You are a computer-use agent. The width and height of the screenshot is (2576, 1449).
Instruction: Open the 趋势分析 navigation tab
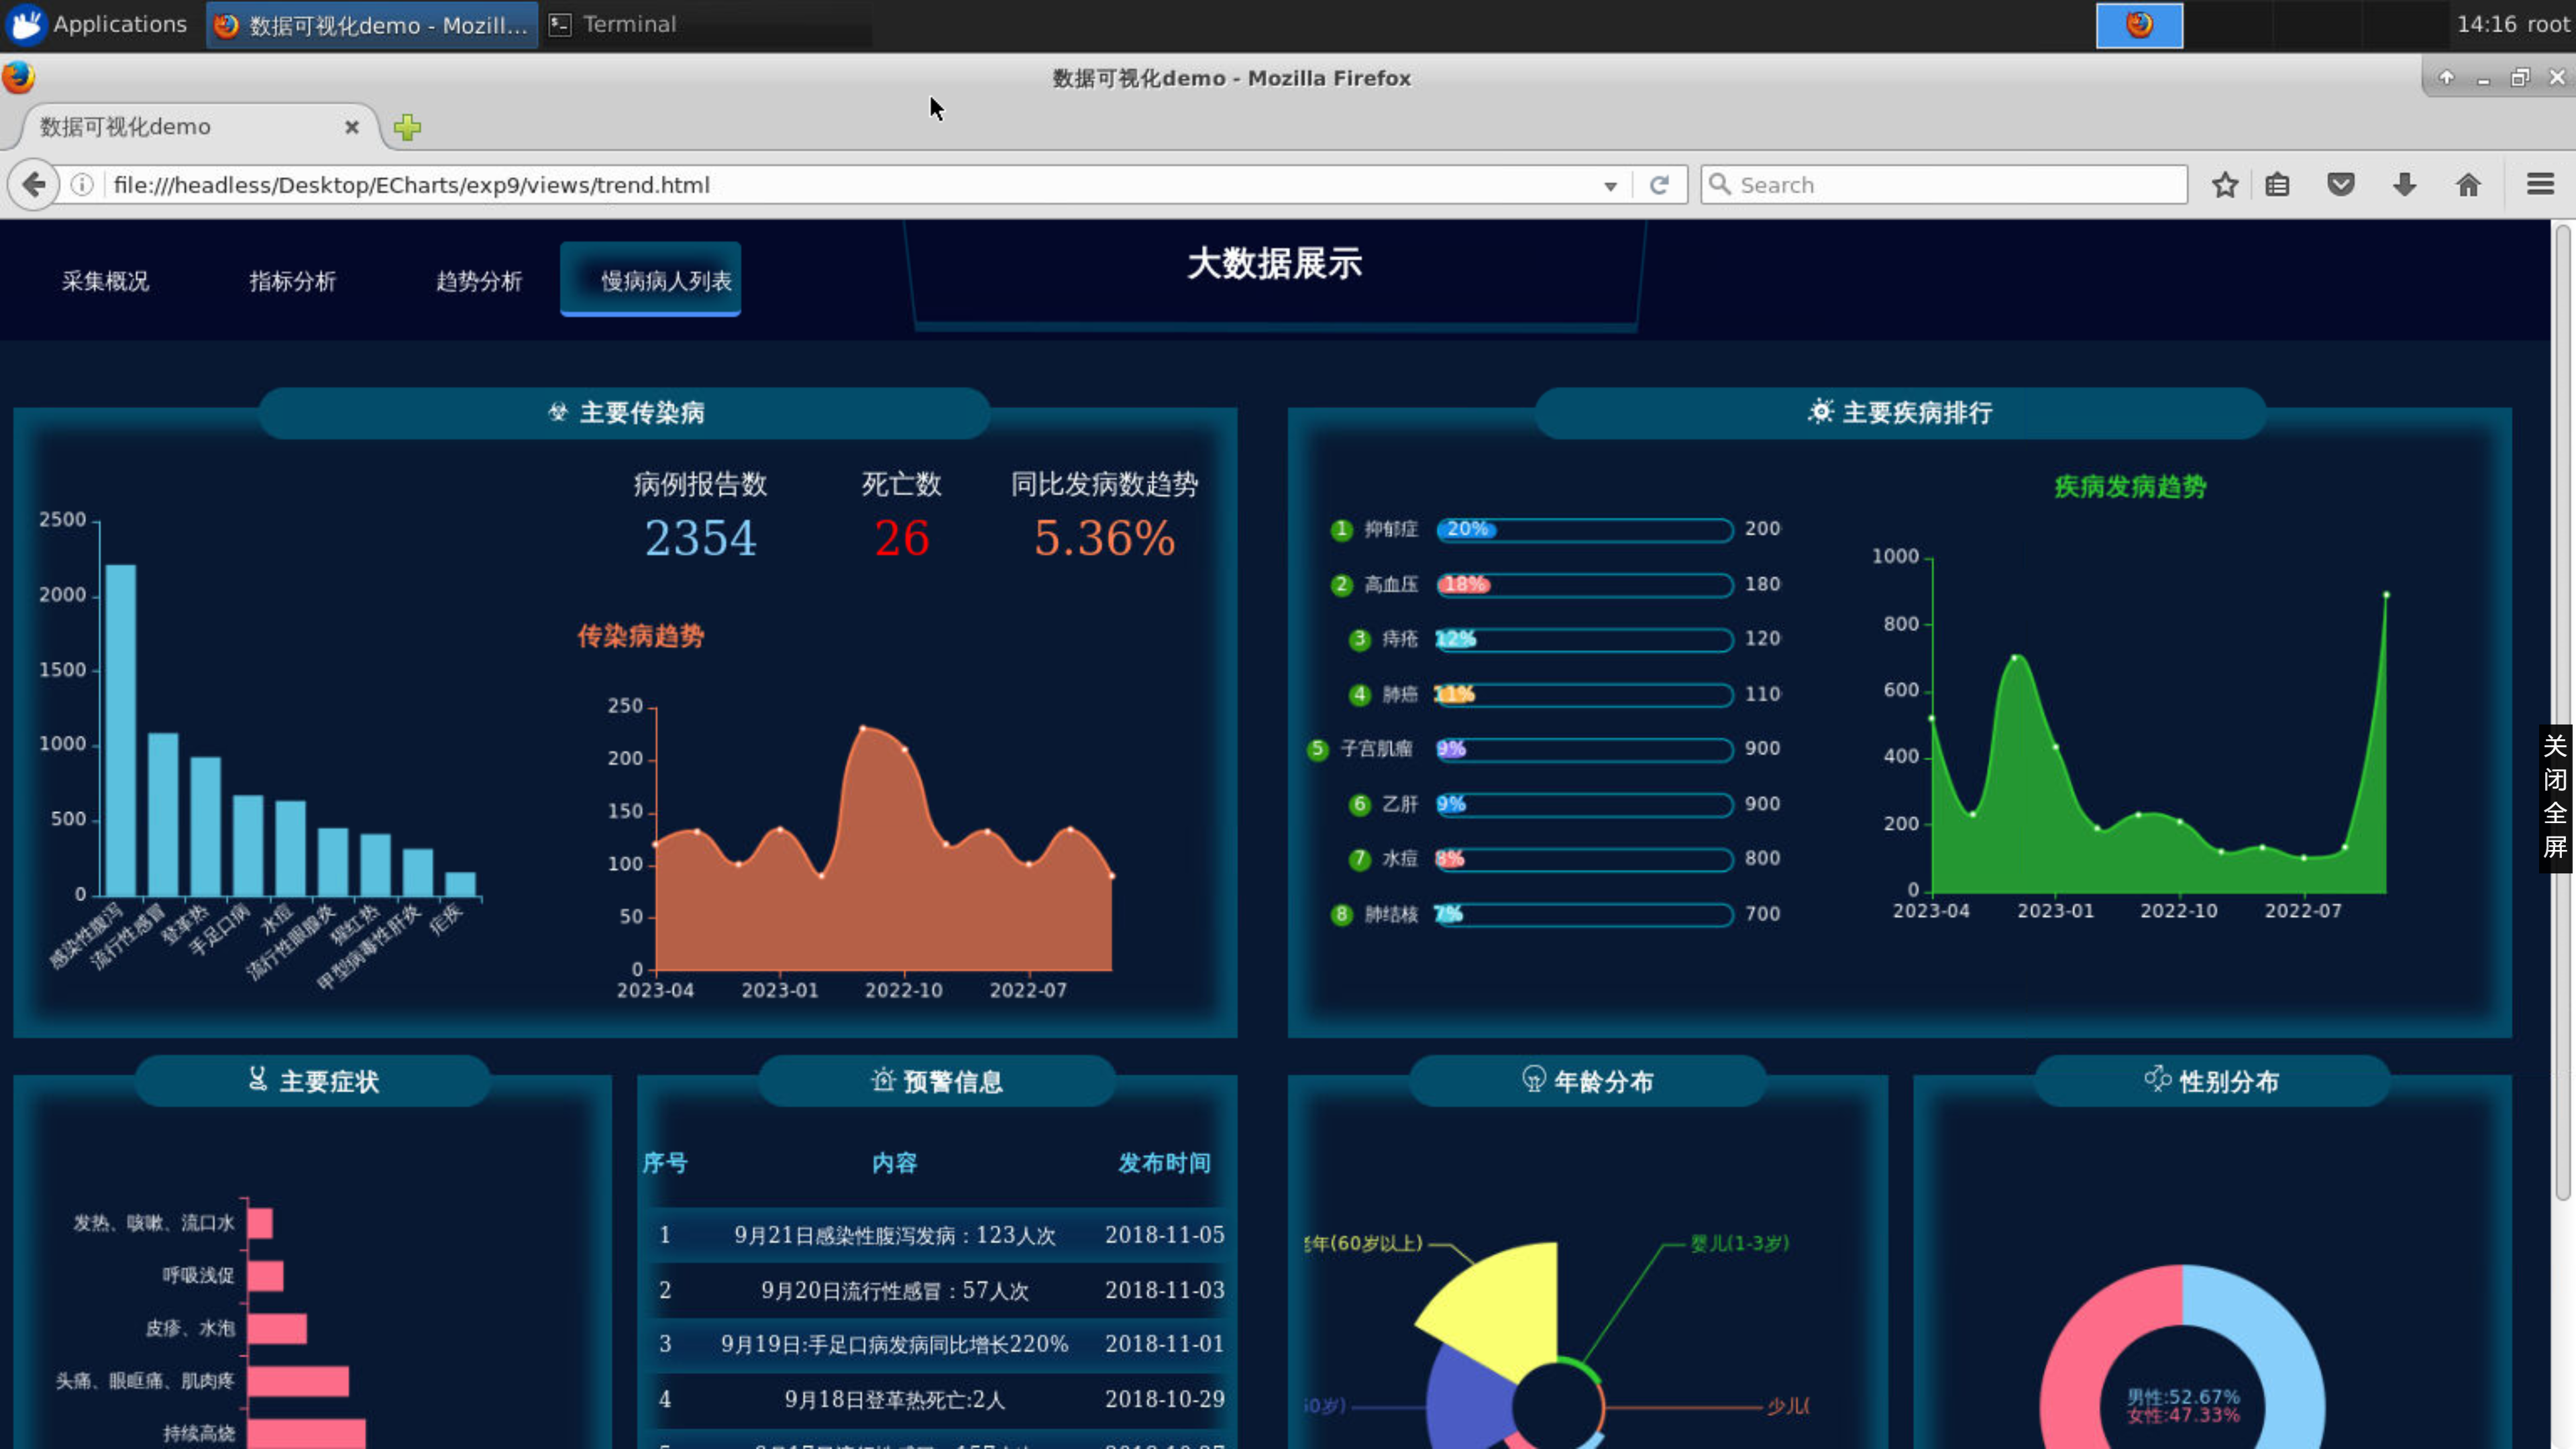tap(479, 281)
